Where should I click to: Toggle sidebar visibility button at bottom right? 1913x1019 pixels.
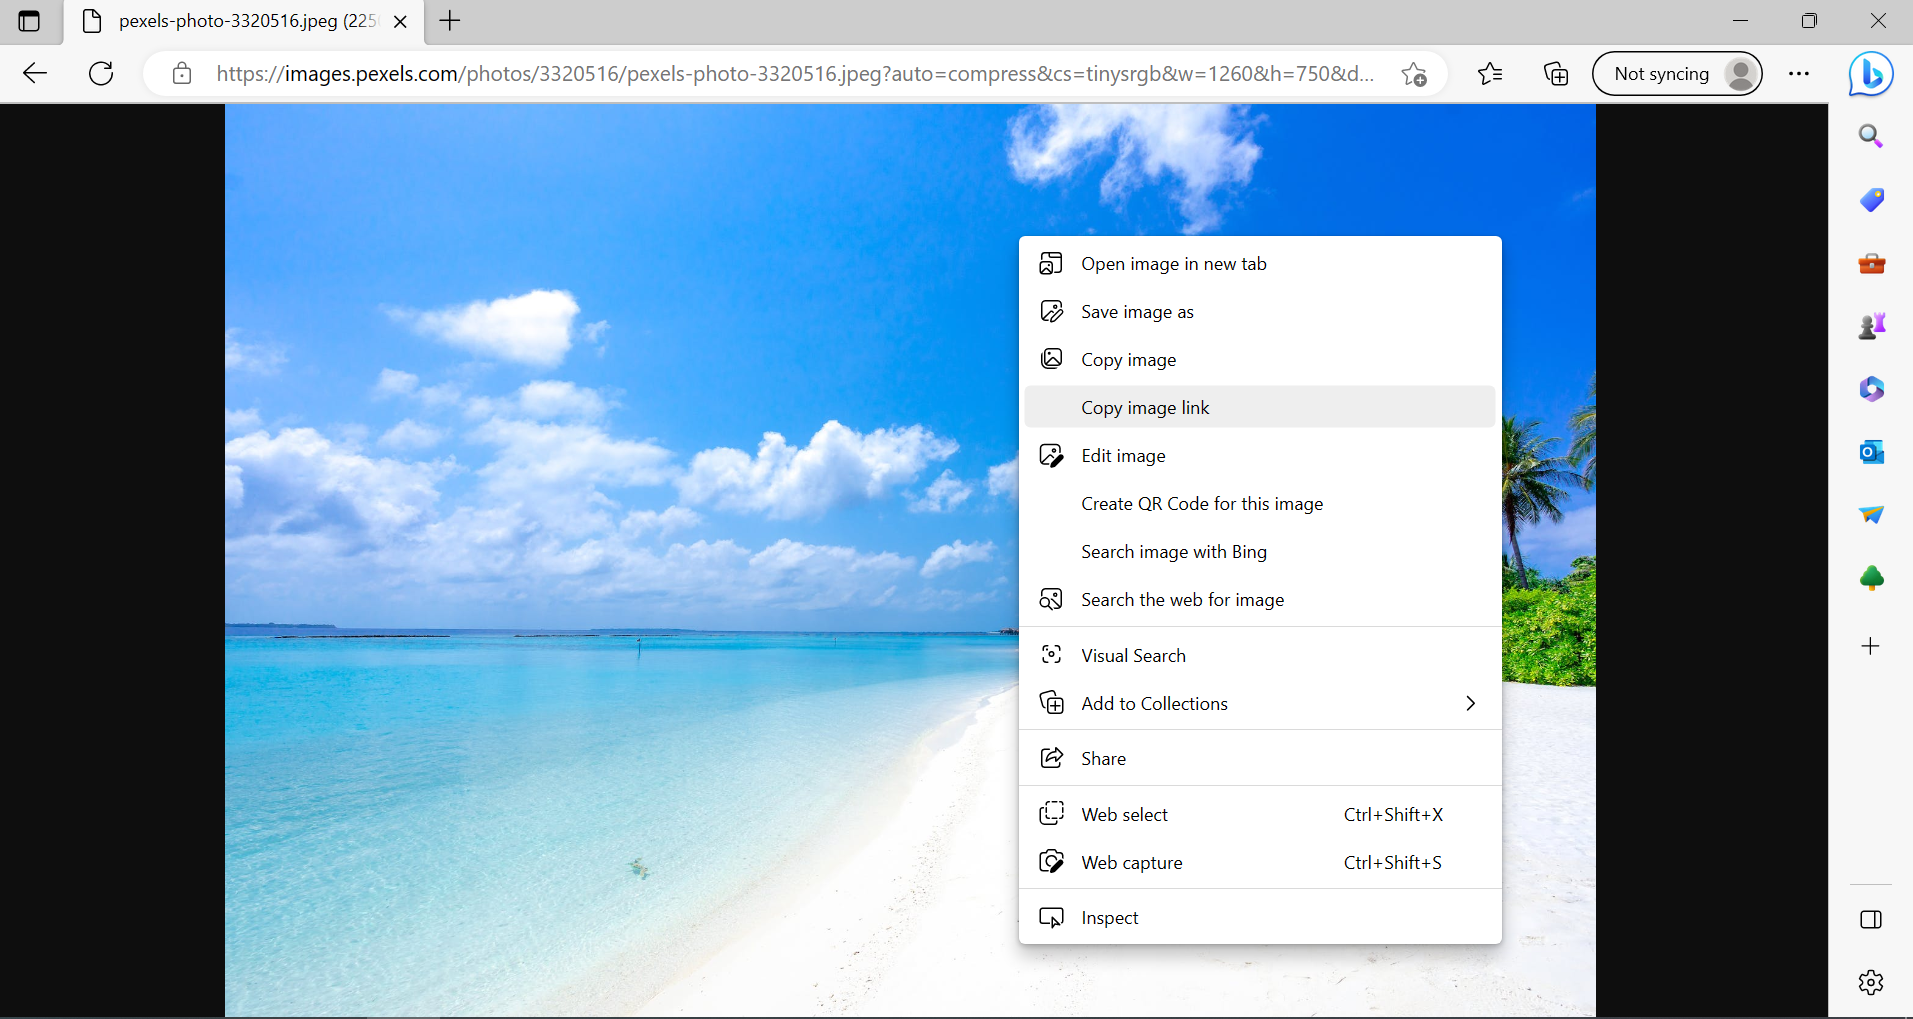pyautogui.click(x=1870, y=920)
